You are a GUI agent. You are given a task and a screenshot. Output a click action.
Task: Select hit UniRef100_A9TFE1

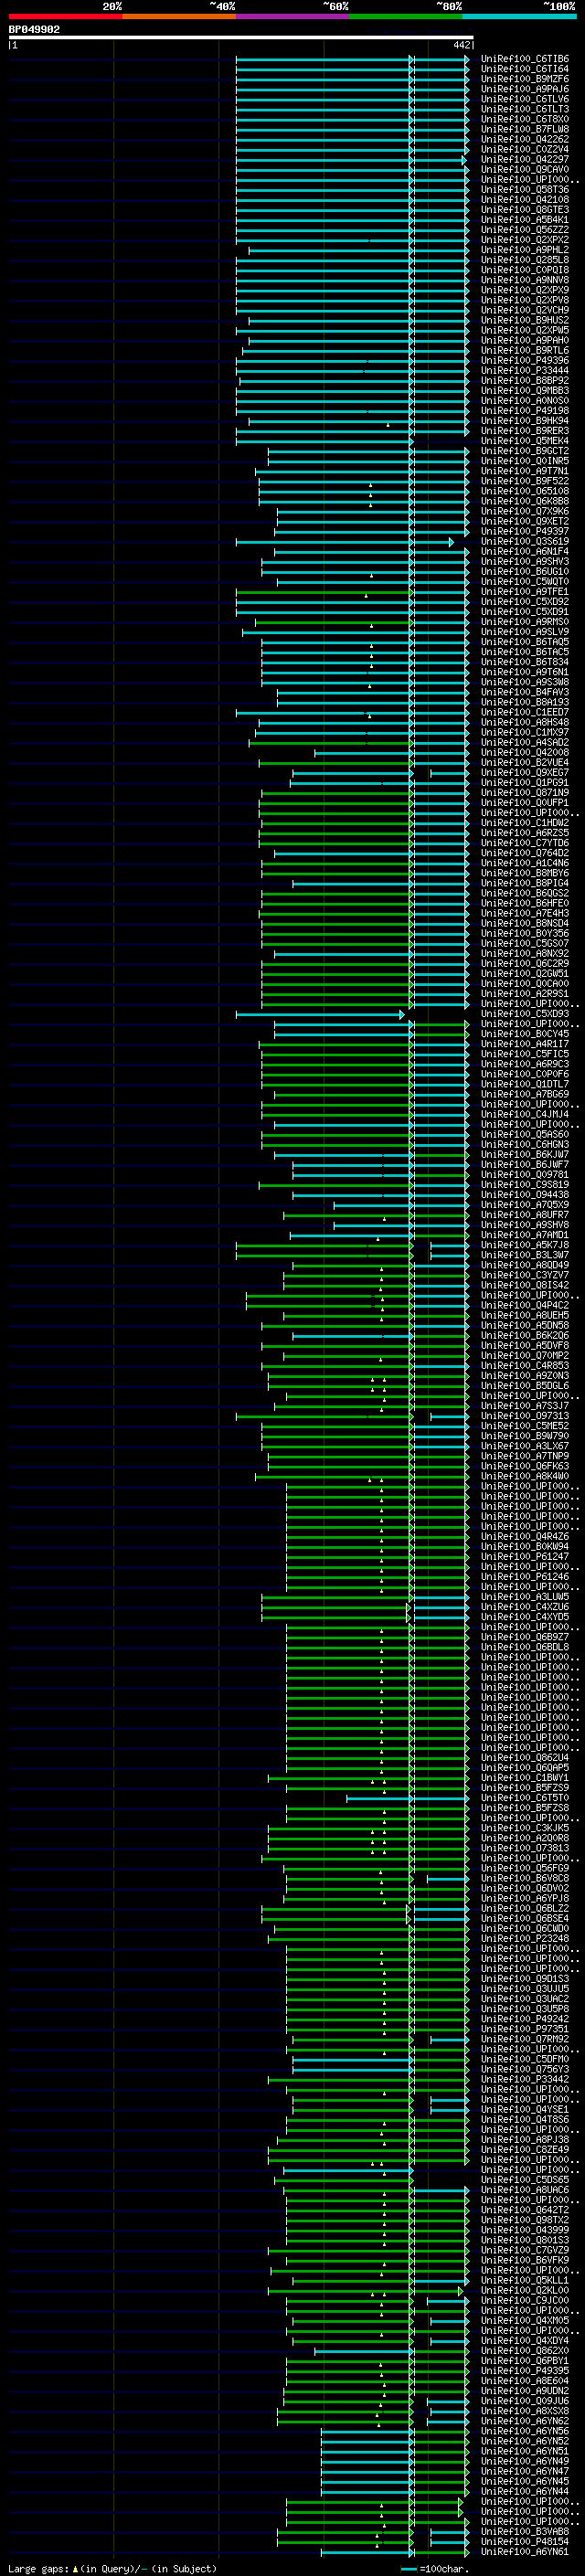point(525,591)
